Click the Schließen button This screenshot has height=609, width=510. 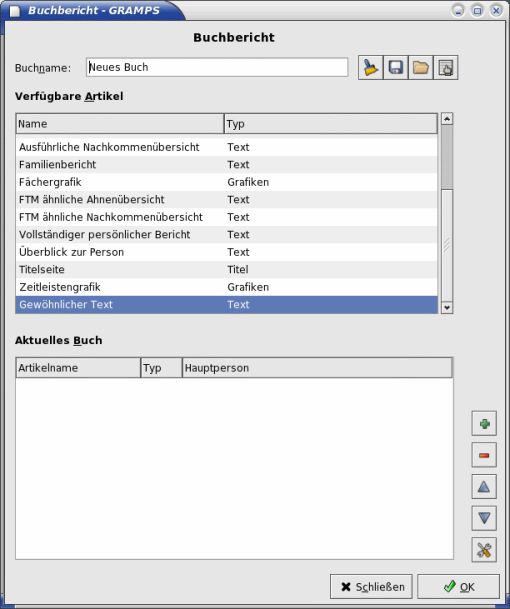pyautogui.click(x=371, y=586)
